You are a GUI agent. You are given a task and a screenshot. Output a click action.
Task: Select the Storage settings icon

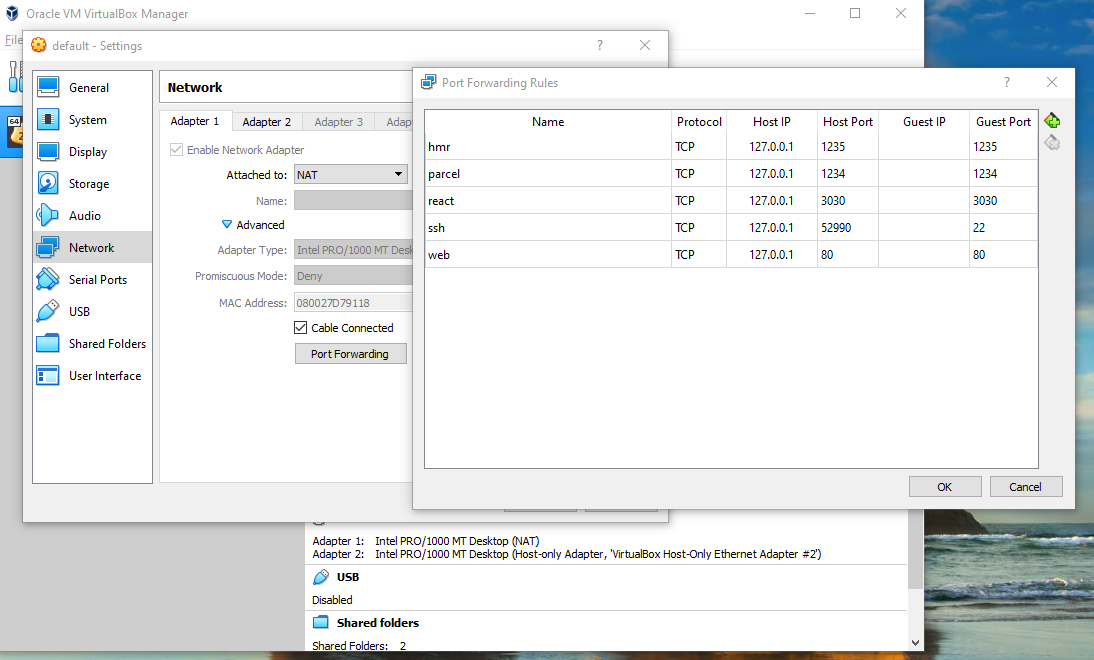(x=47, y=183)
